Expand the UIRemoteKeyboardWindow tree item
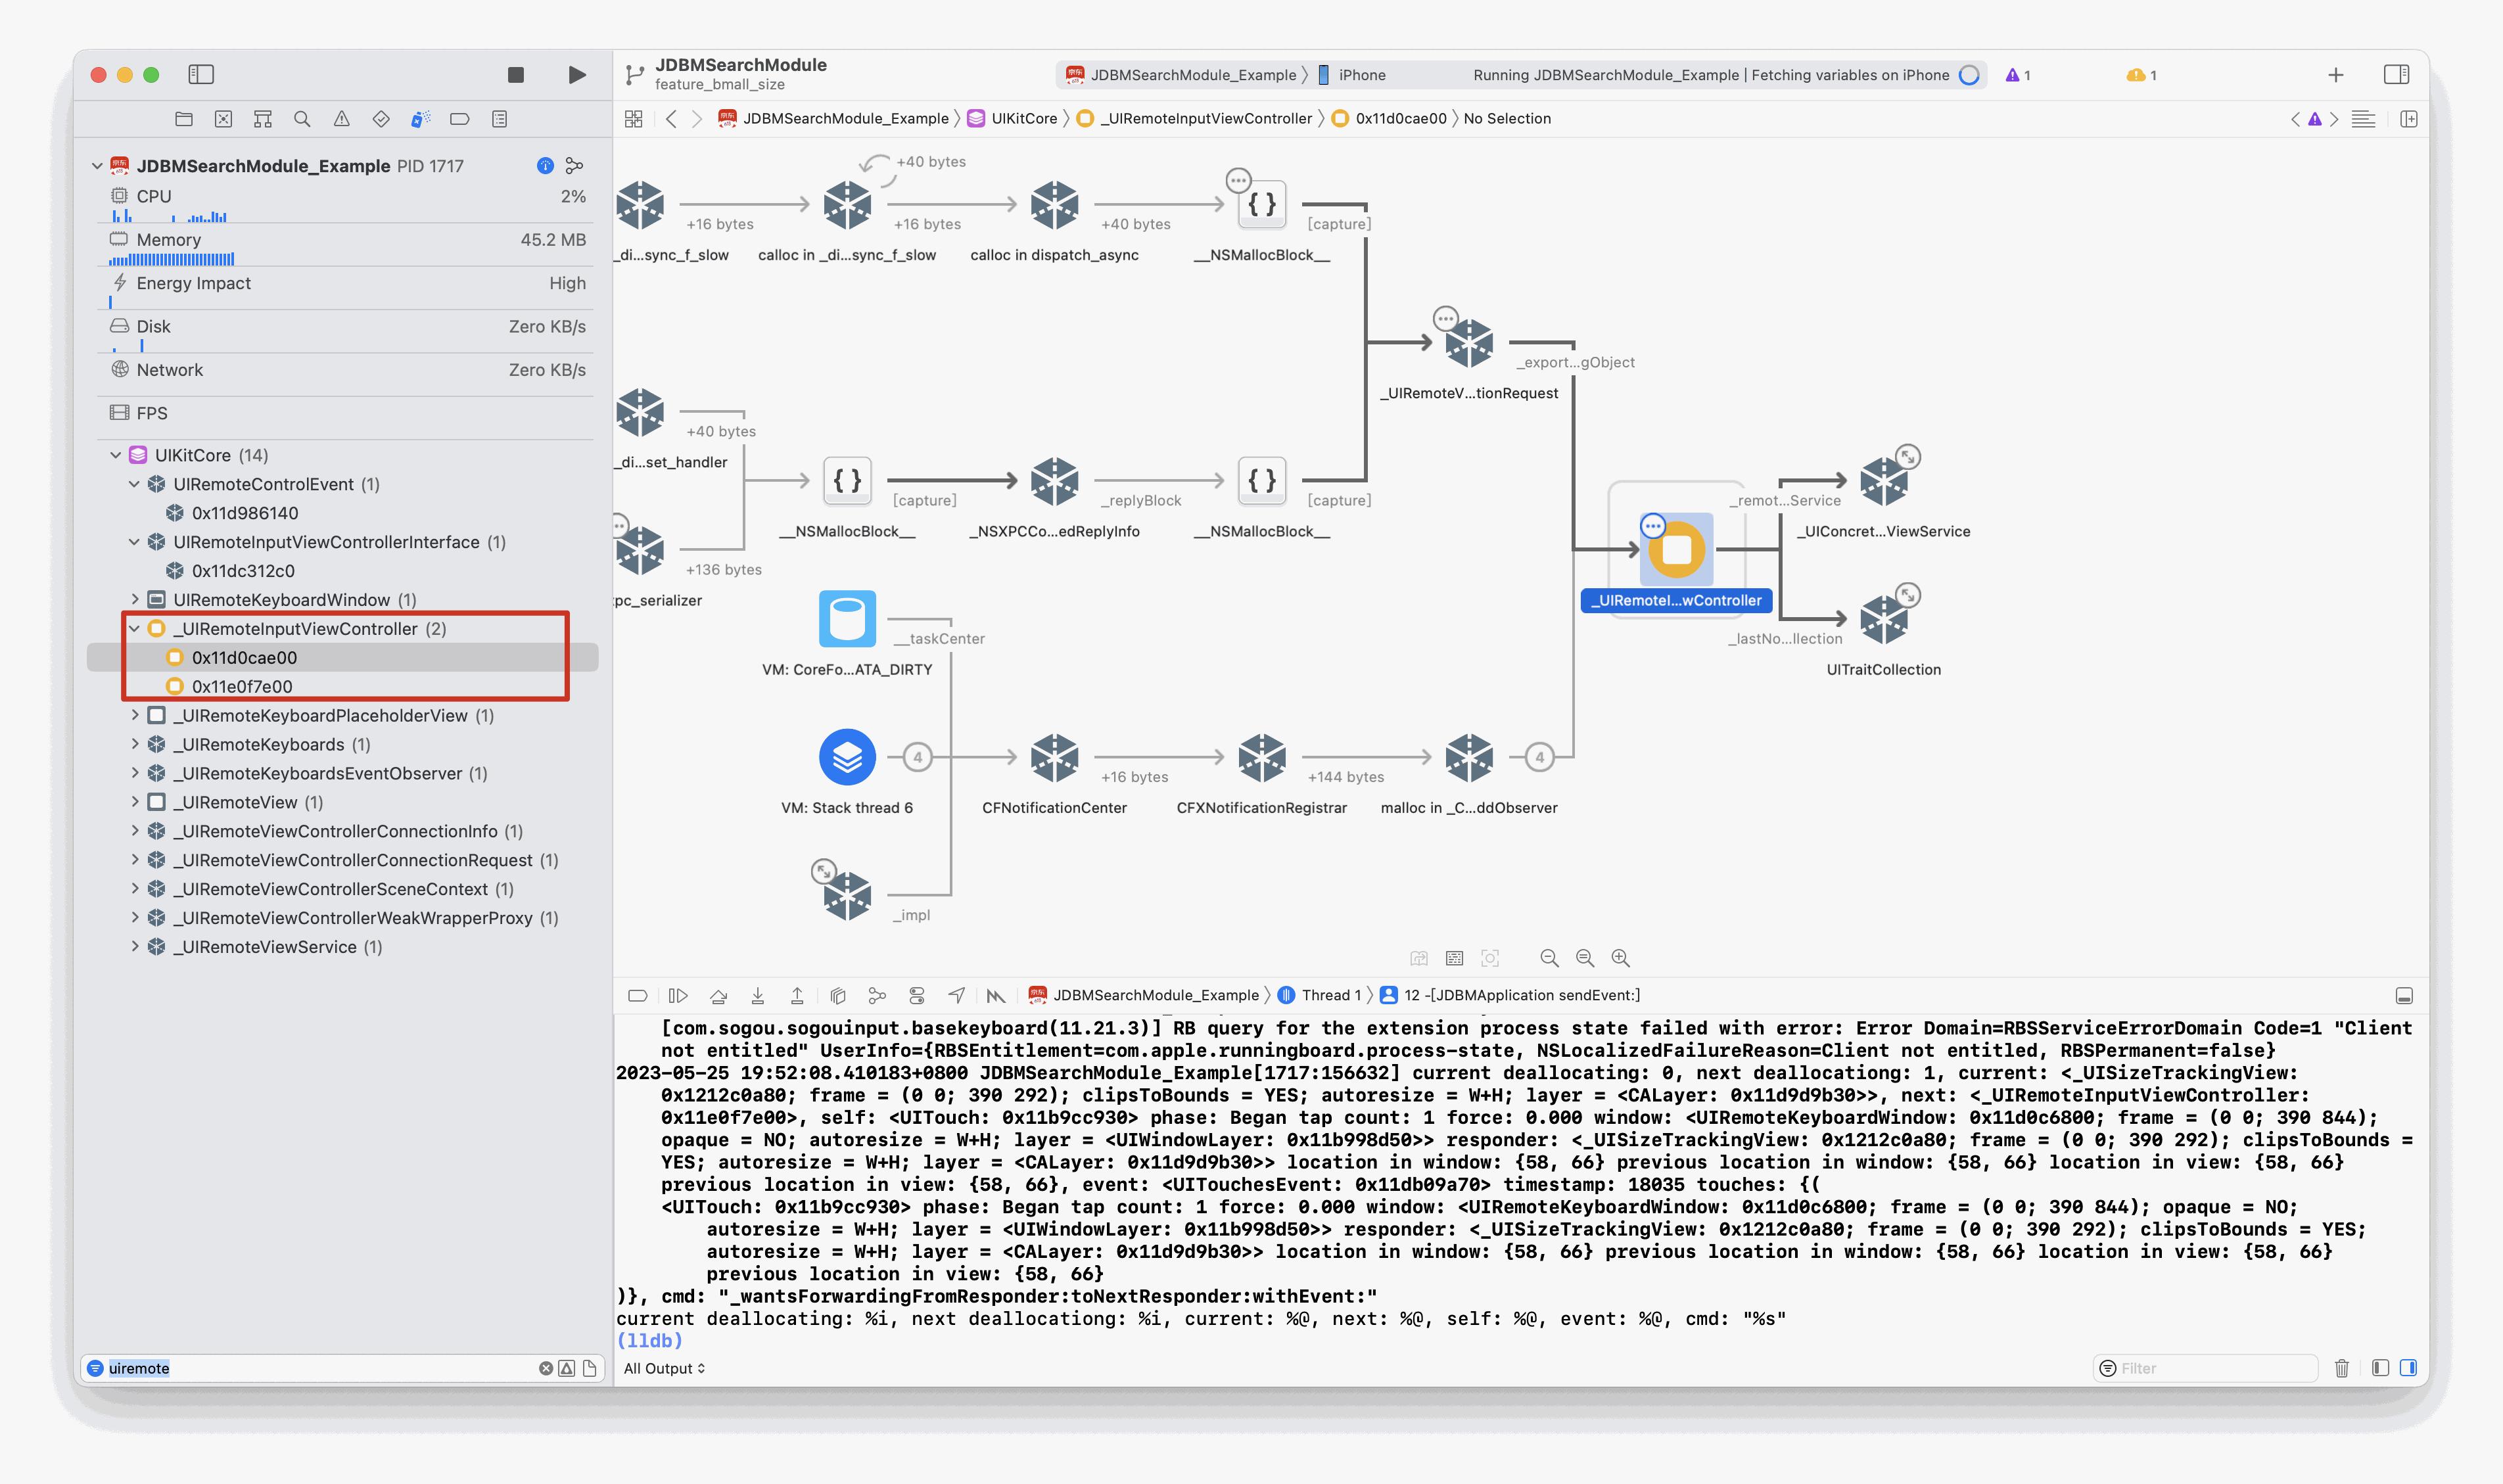Screen dimensions: 2503x1484 click(x=135, y=600)
